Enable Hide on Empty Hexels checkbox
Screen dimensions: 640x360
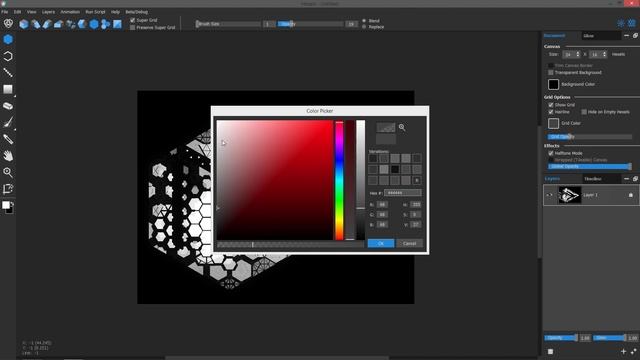click(584, 112)
